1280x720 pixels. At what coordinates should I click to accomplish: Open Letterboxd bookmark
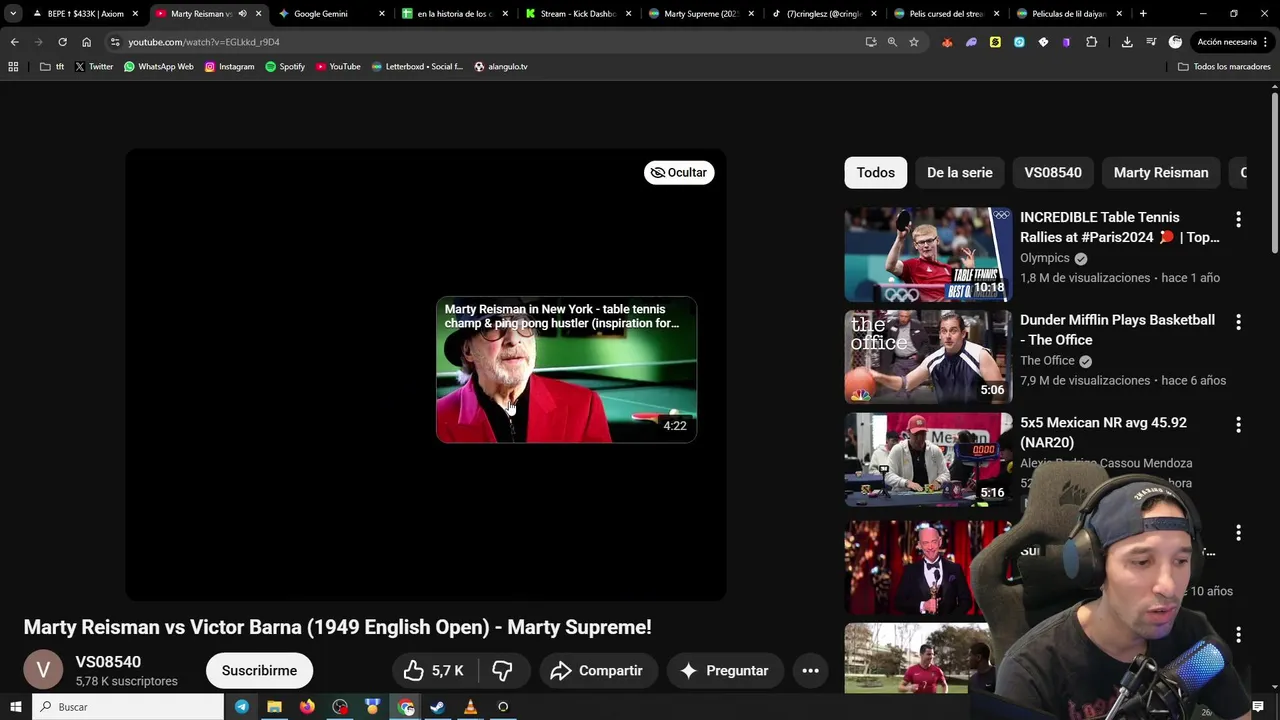[417, 66]
